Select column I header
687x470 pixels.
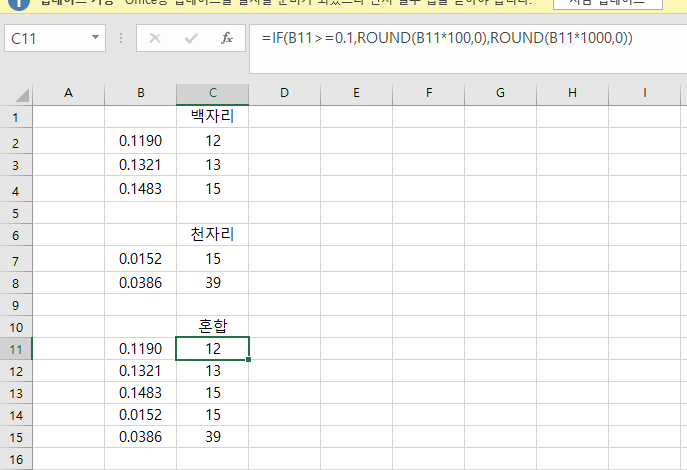[x=645, y=93]
